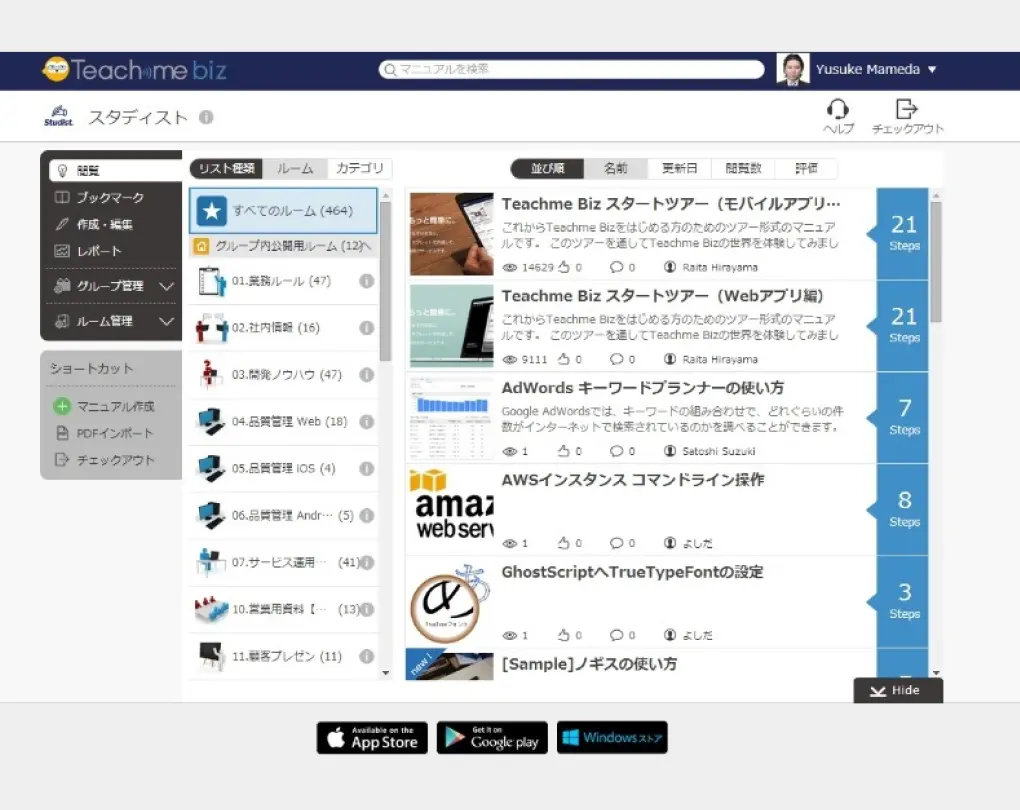Select the ルーム list type toggle
This screenshot has height=810, width=1020.
click(295, 169)
